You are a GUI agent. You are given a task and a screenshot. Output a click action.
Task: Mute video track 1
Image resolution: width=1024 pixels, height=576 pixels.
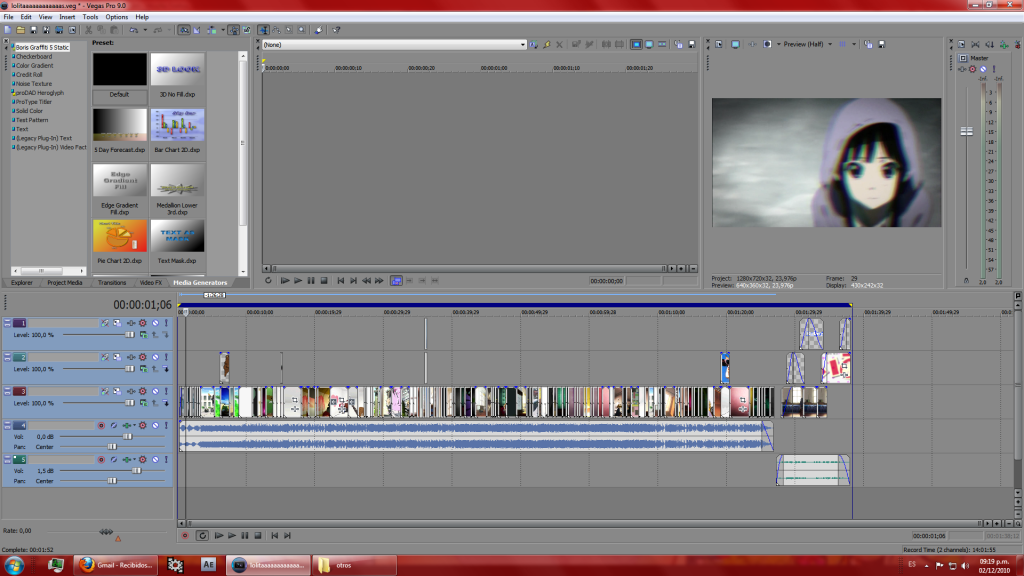tap(155, 323)
